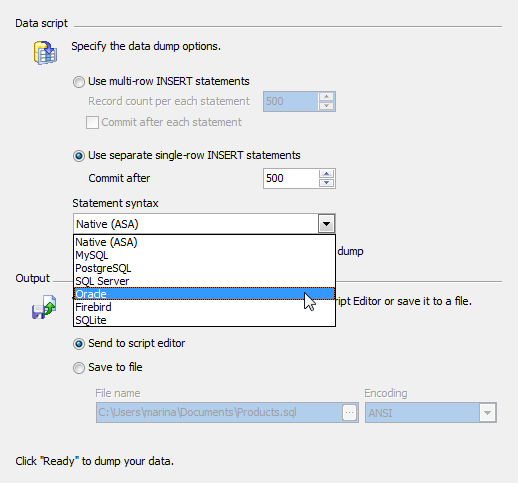Choose SQL Server in the syntax list
The width and height of the screenshot is (518, 483).
[x=204, y=281]
